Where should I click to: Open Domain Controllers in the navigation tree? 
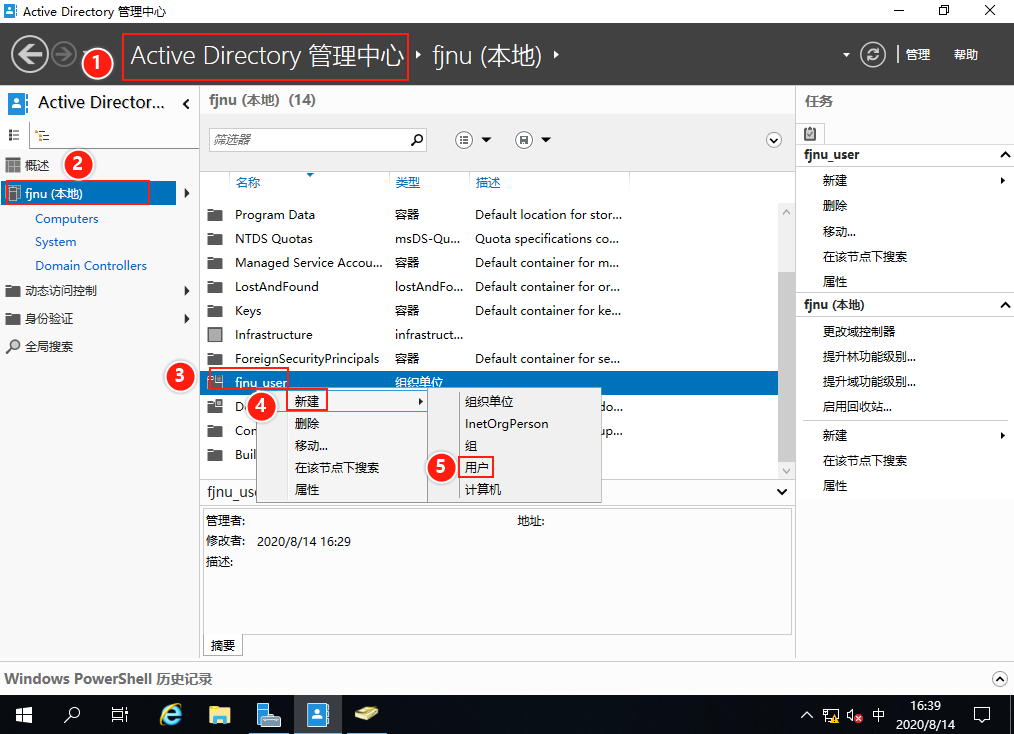point(91,266)
